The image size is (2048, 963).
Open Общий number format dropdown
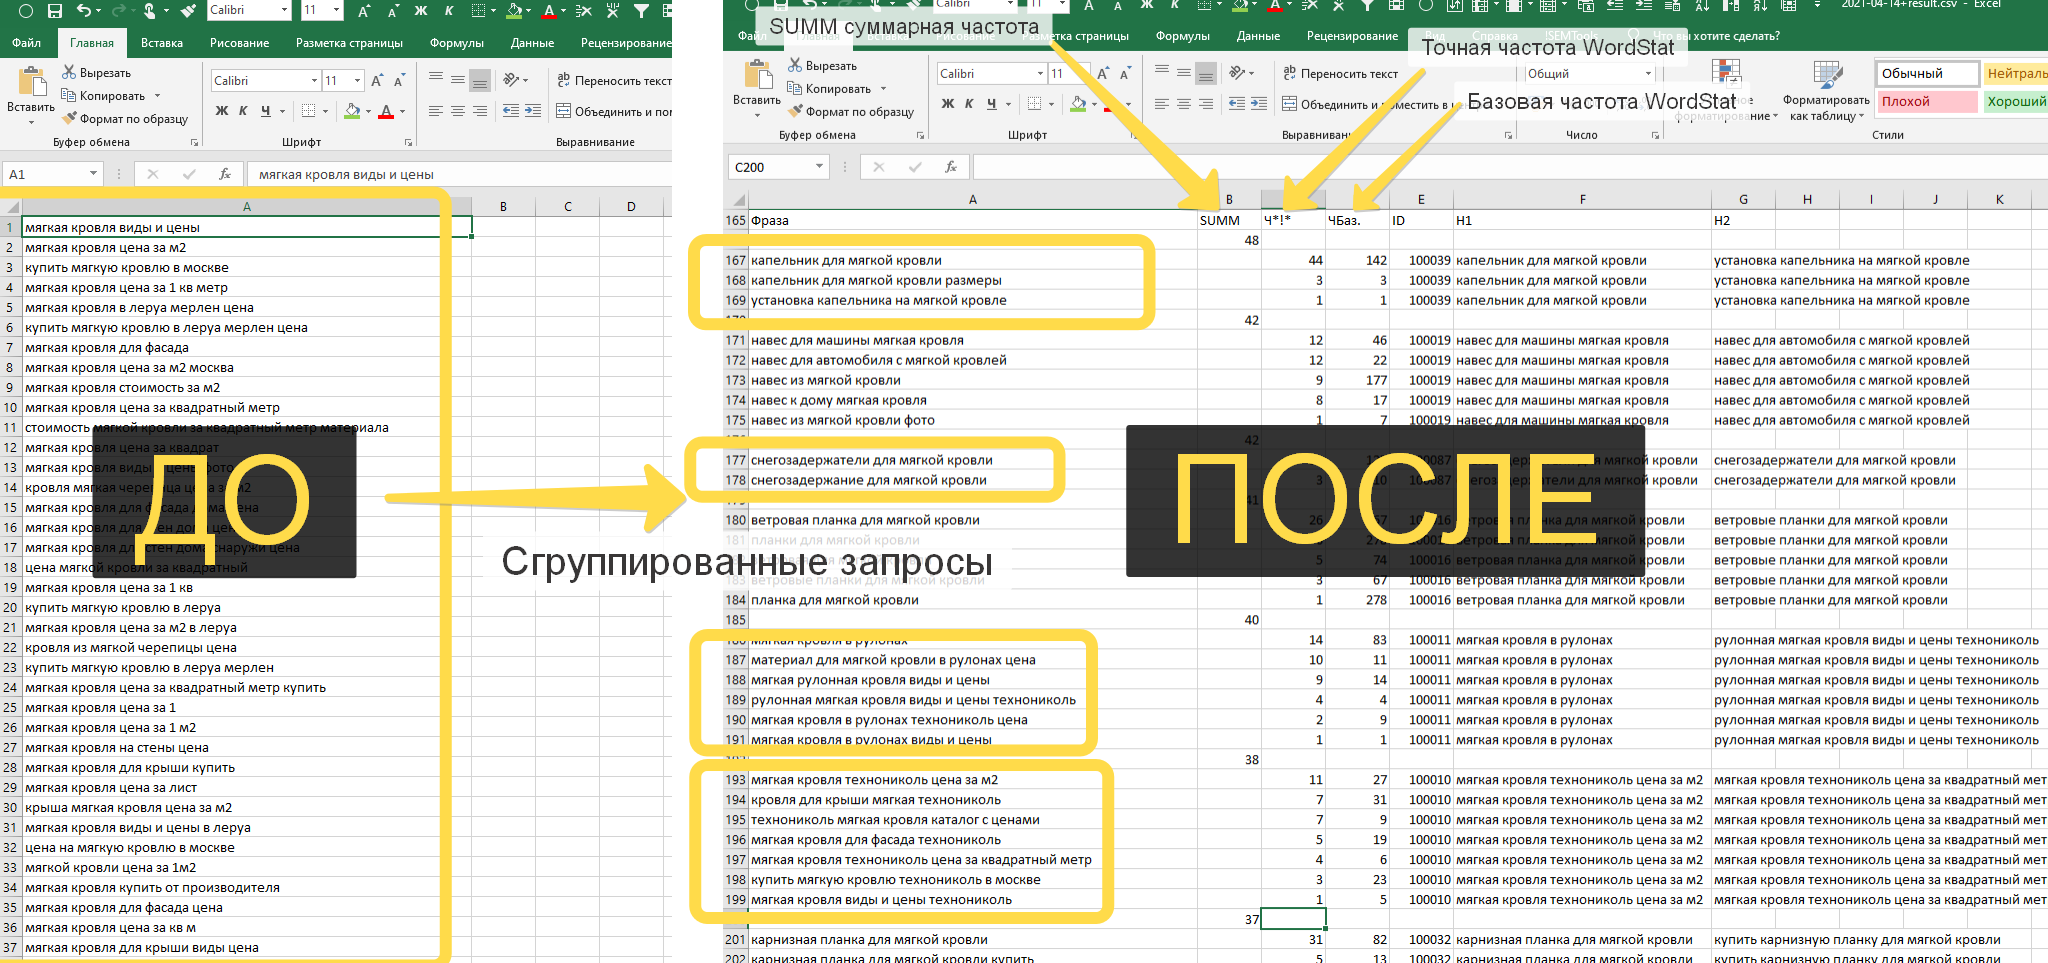point(1648,73)
